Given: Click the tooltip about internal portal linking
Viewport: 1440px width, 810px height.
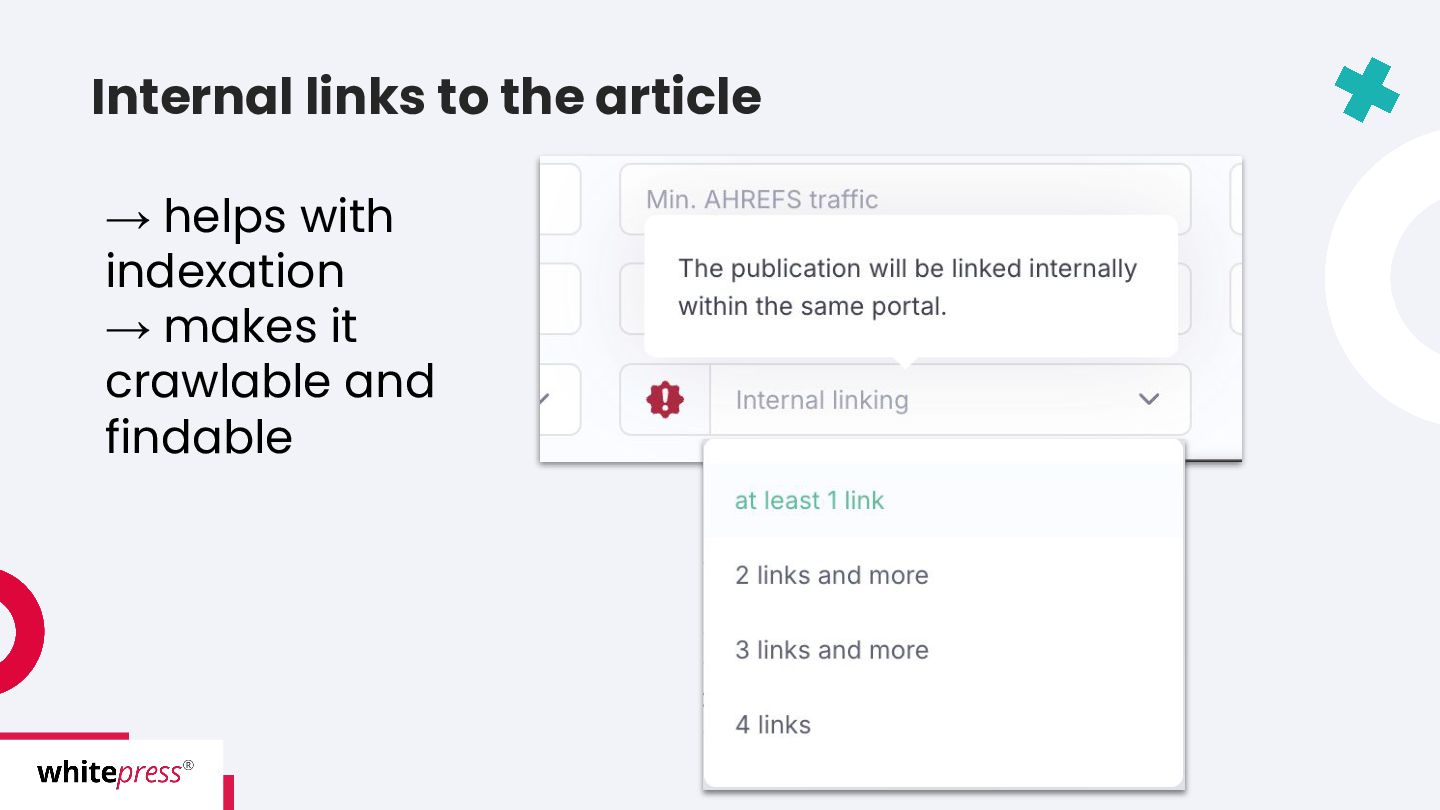Looking at the screenshot, I should click(x=908, y=287).
